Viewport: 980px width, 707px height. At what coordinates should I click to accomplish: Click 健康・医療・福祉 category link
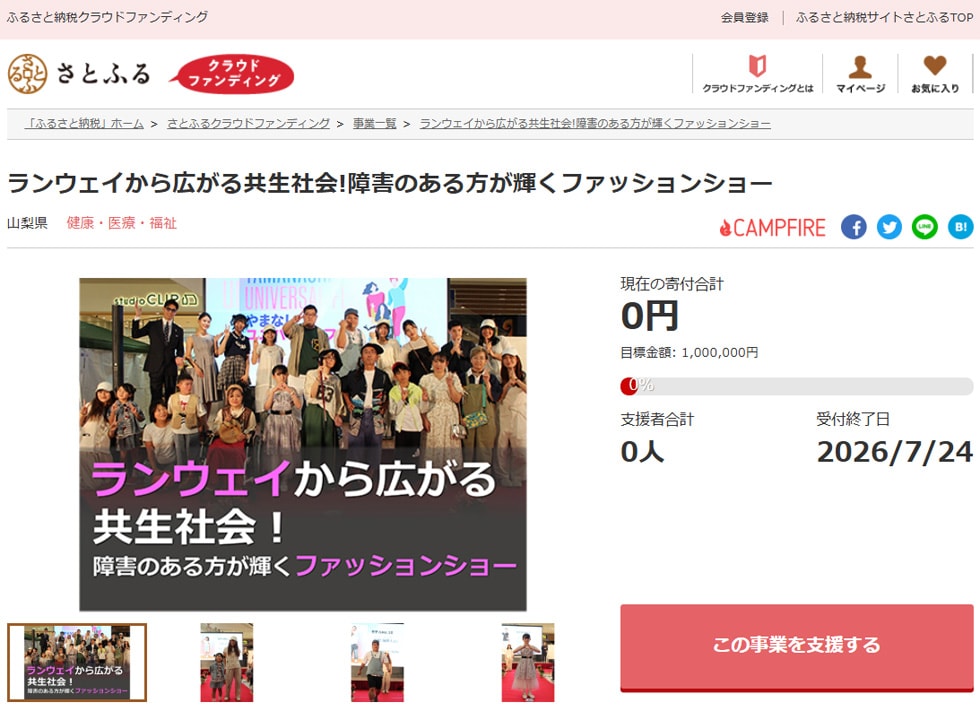(122, 223)
